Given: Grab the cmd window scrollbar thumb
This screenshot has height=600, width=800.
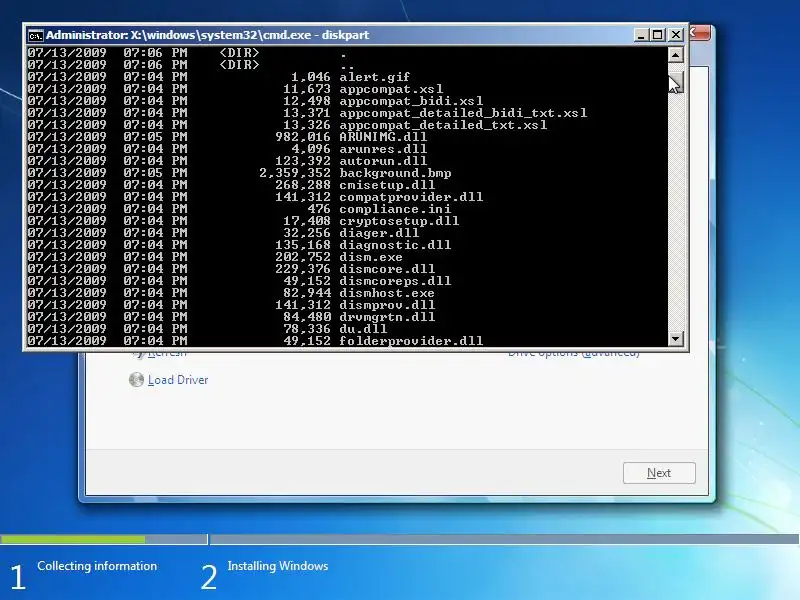Looking at the screenshot, I should pos(676,82).
